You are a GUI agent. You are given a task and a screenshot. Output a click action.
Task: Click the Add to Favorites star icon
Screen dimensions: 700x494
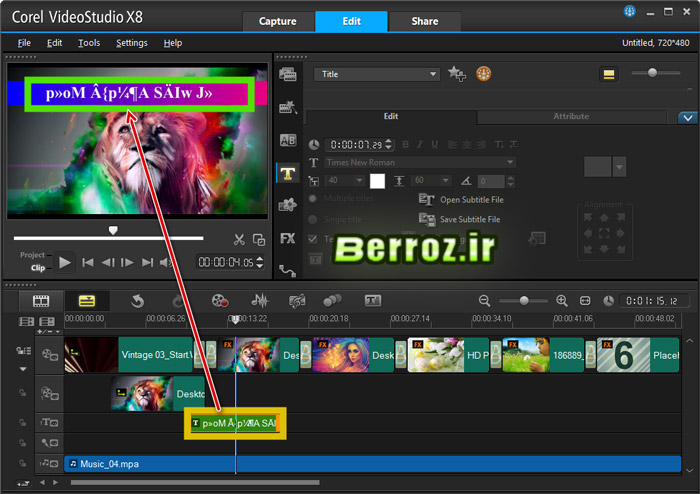(x=456, y=74)
